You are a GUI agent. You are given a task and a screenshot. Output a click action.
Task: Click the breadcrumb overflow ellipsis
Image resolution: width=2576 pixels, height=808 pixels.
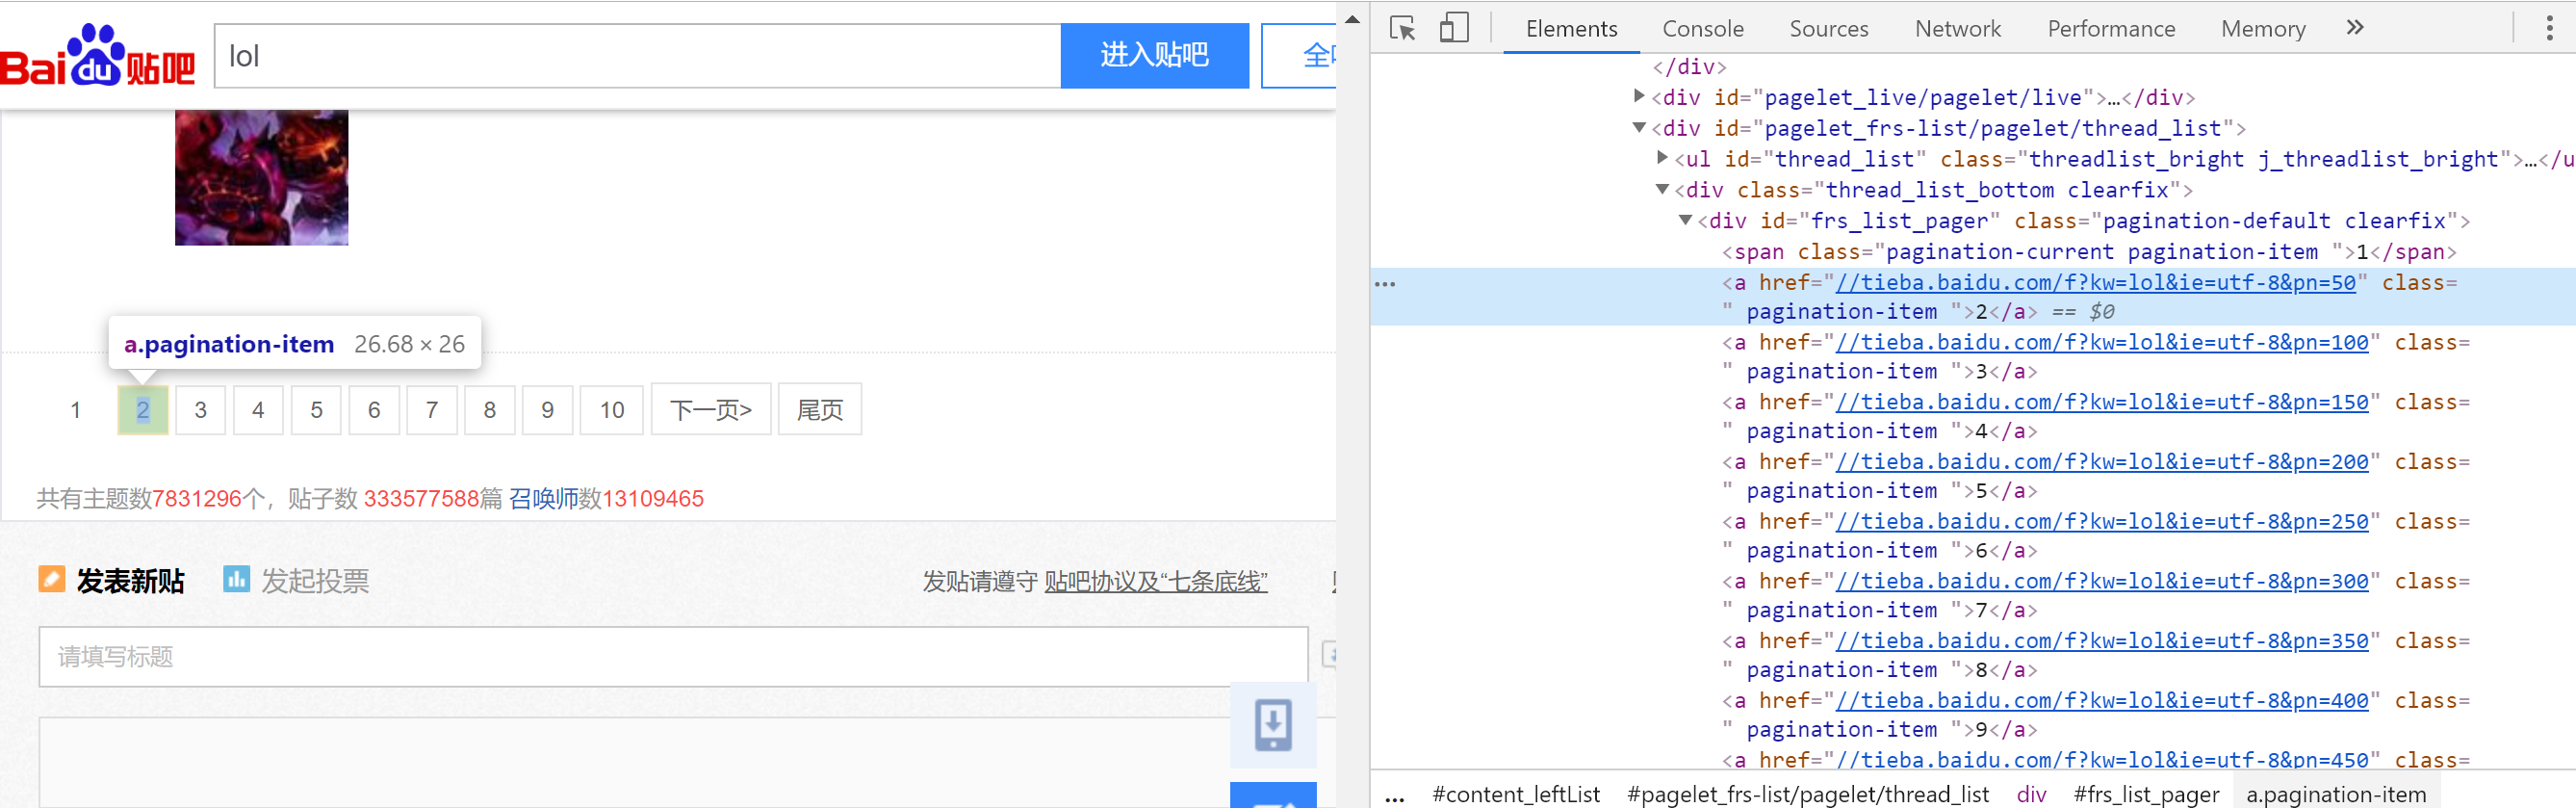[1394, 795]
